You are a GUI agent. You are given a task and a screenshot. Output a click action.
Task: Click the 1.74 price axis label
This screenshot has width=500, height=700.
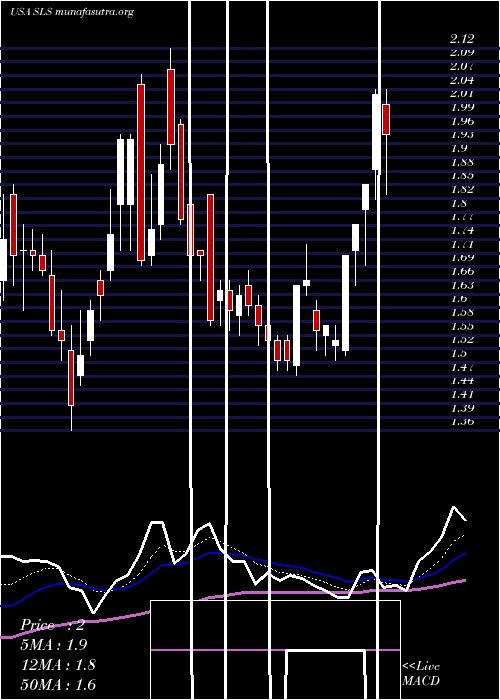coord(462,230)
